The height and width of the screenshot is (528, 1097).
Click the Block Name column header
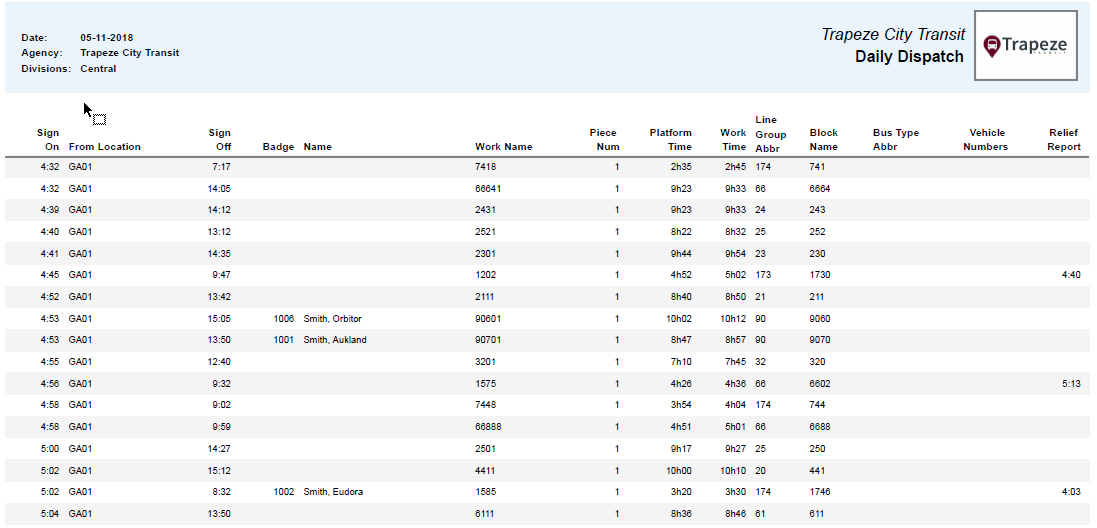[824, 140]
